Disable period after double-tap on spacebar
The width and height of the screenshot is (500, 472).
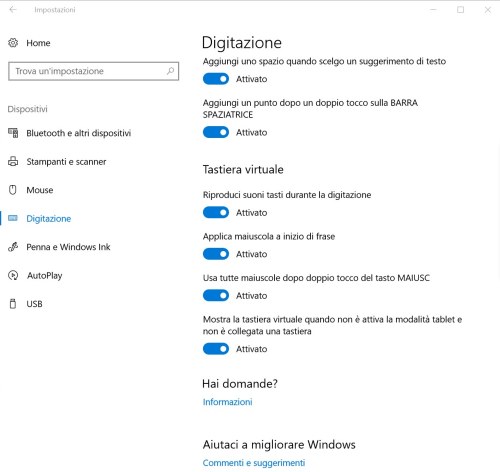point(216,132)
